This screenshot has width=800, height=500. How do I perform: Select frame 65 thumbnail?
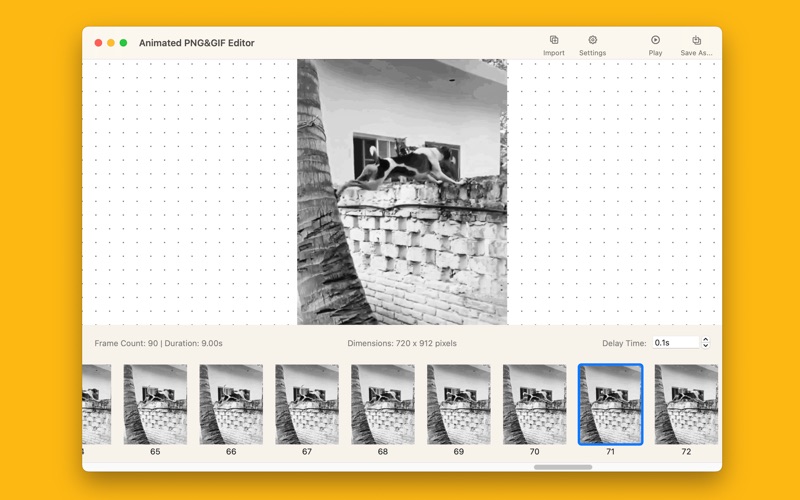155,404
